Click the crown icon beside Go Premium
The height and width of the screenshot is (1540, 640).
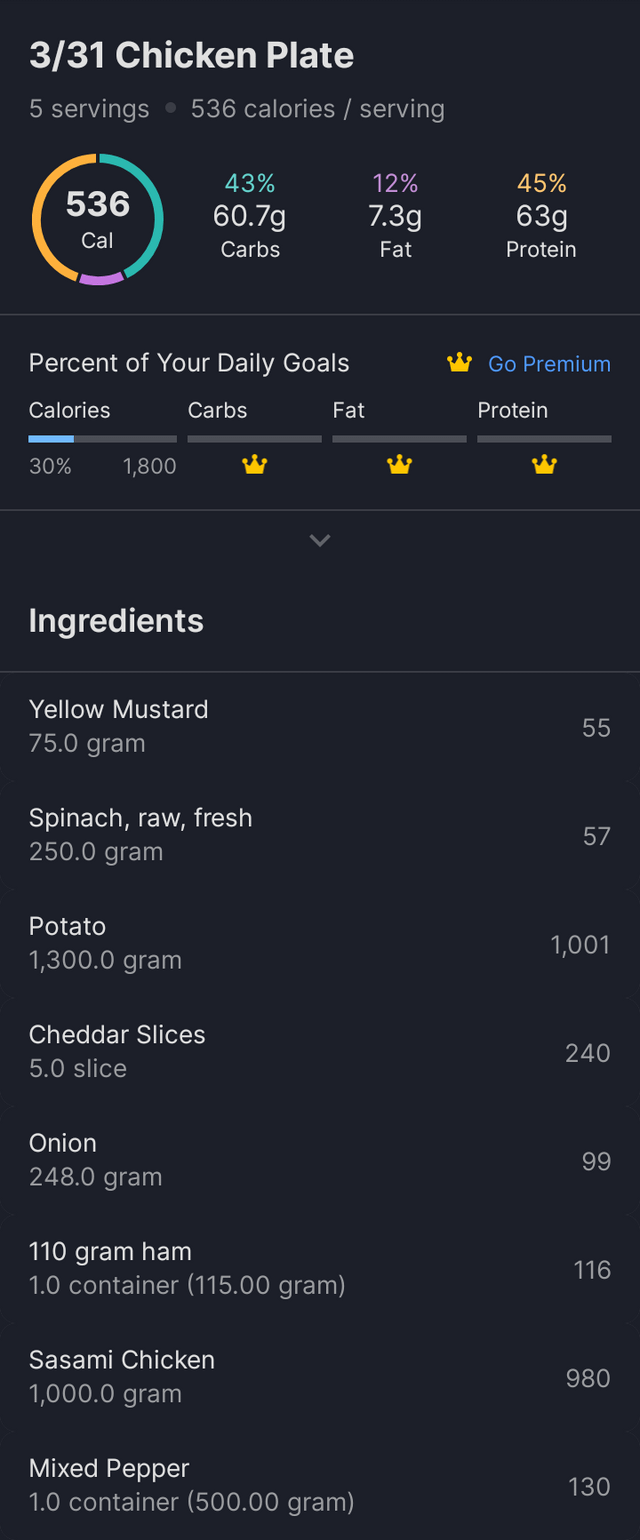[459, 363]
